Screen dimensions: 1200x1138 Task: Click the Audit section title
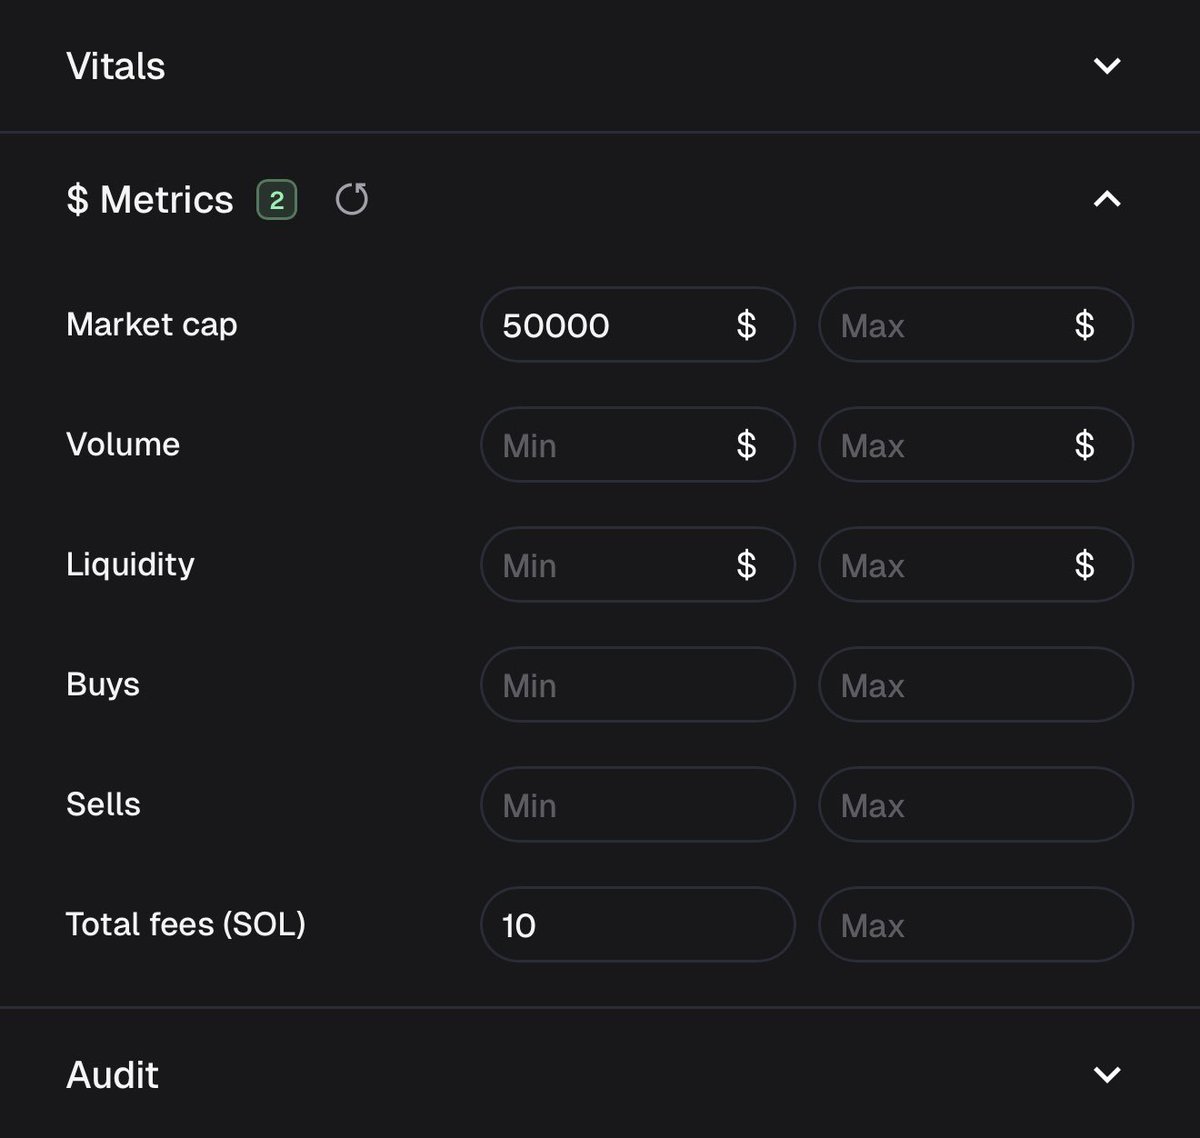[x=113, y=1075]
